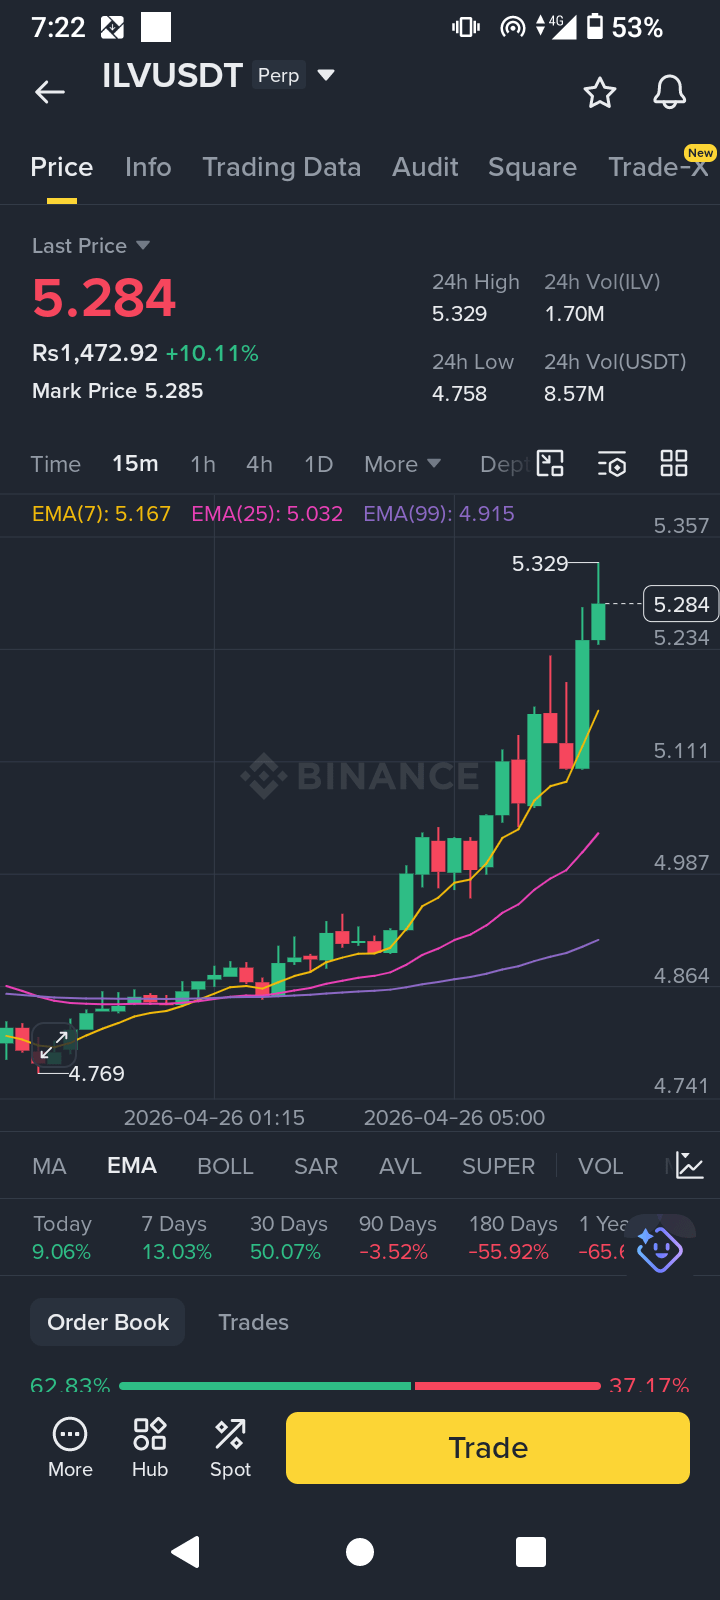Tap the 180 Days -55.92% stat
The width and height of the screenshot is (720, 1600).
pyautogui.click(x=513, y=1237)
